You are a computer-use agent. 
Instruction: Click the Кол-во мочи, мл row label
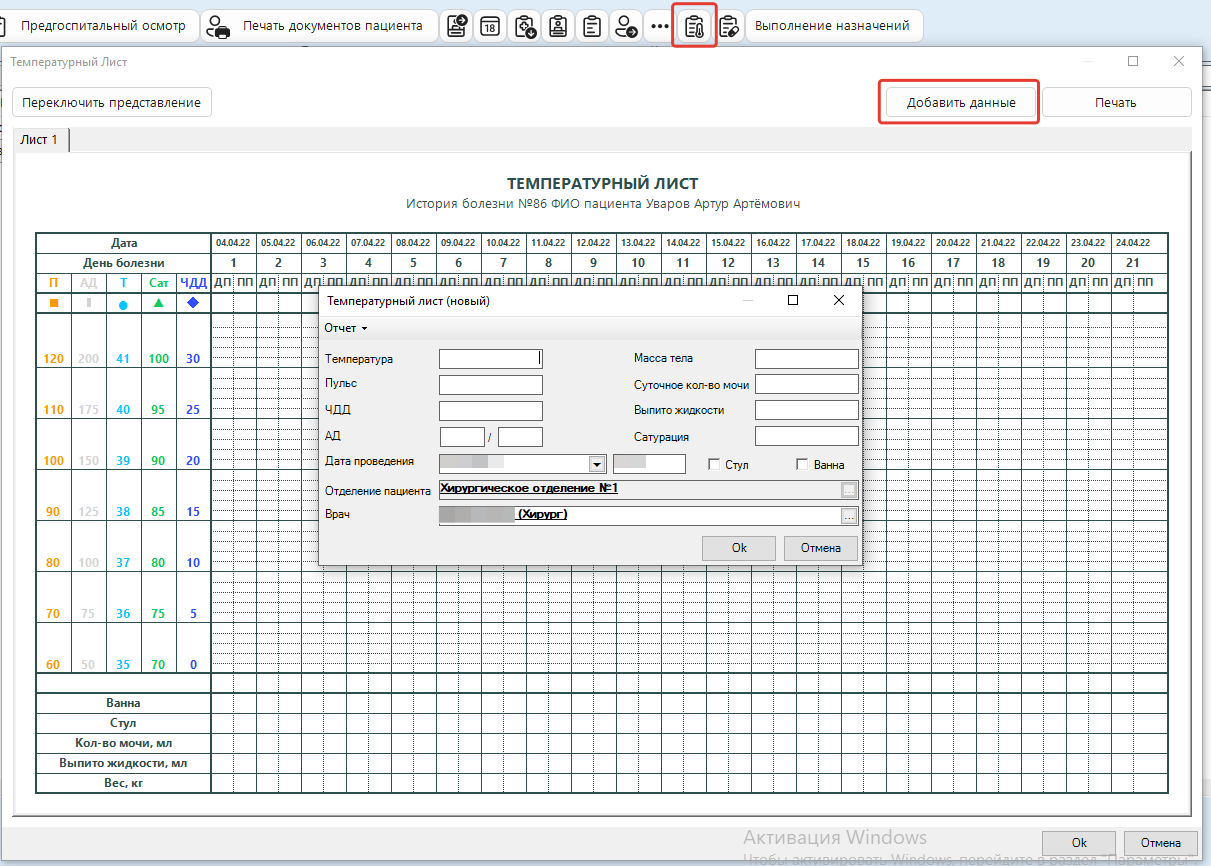coord(123,743)
